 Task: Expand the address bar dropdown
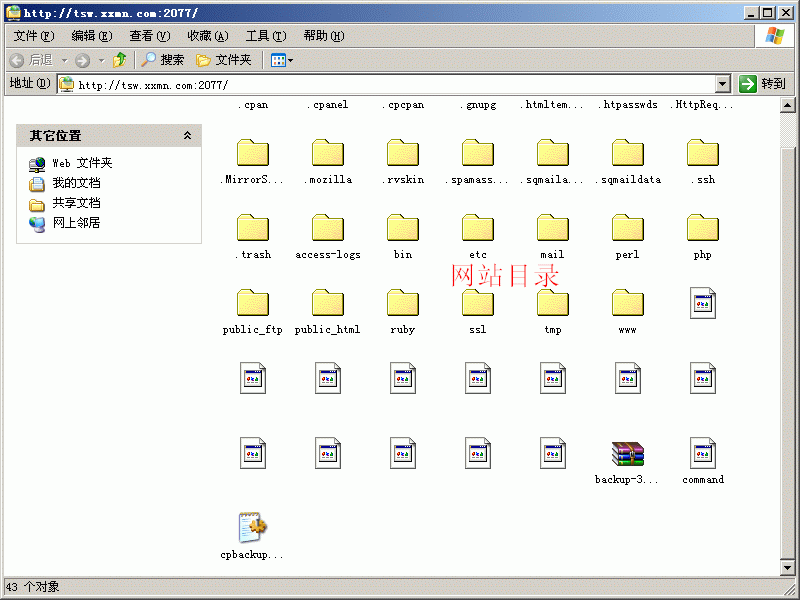coord(722,84)
